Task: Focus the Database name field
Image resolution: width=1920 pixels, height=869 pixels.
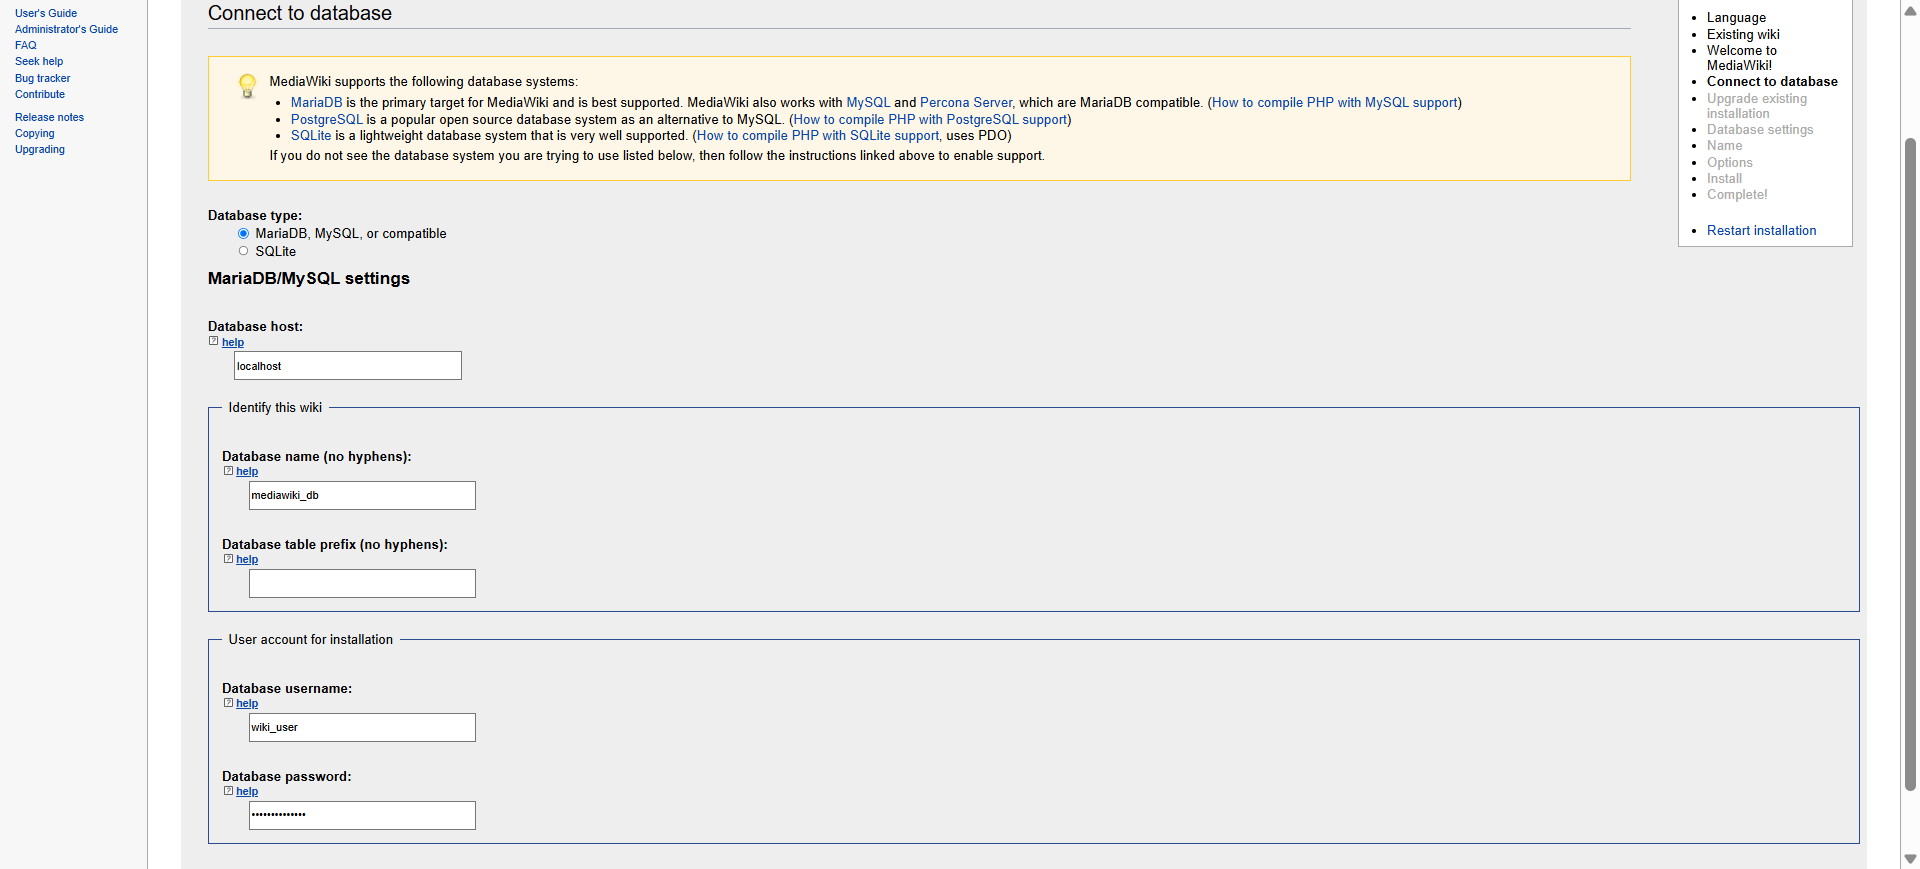Action: pos(362,495)
